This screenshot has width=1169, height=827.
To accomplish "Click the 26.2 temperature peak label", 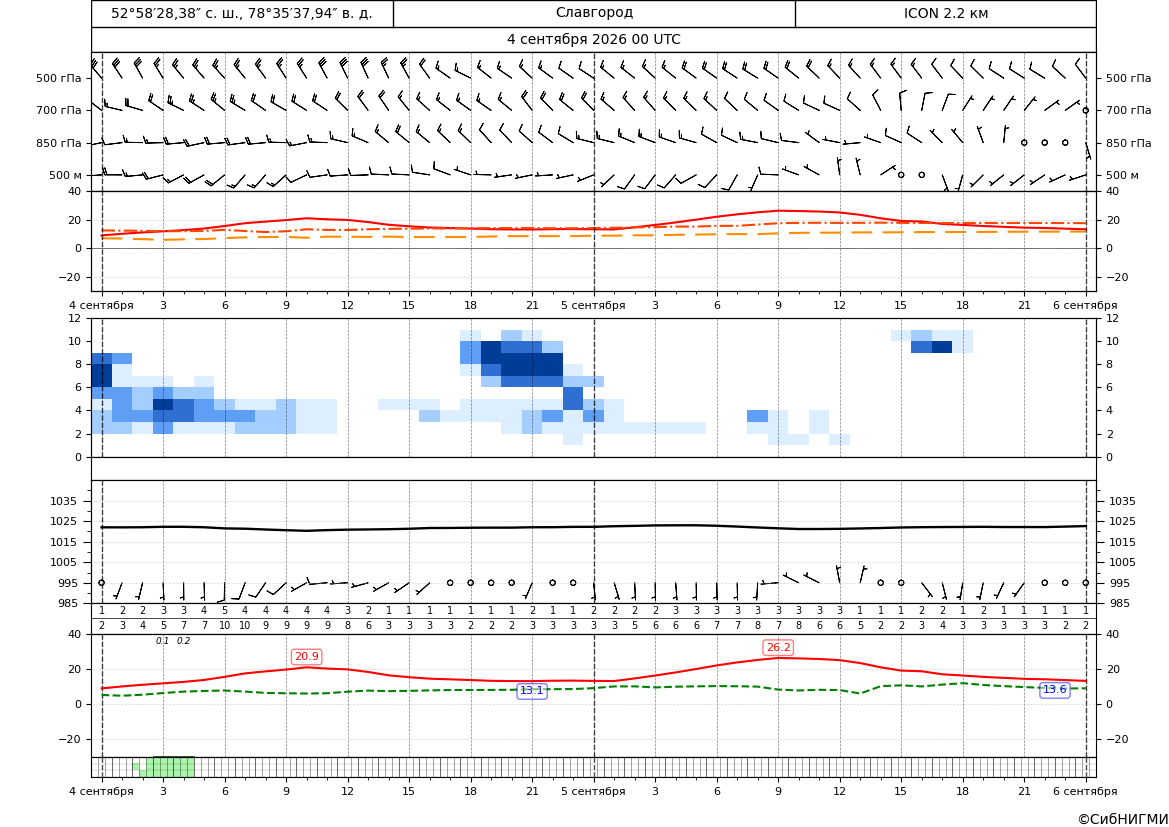I will click(x=778, y=647).
